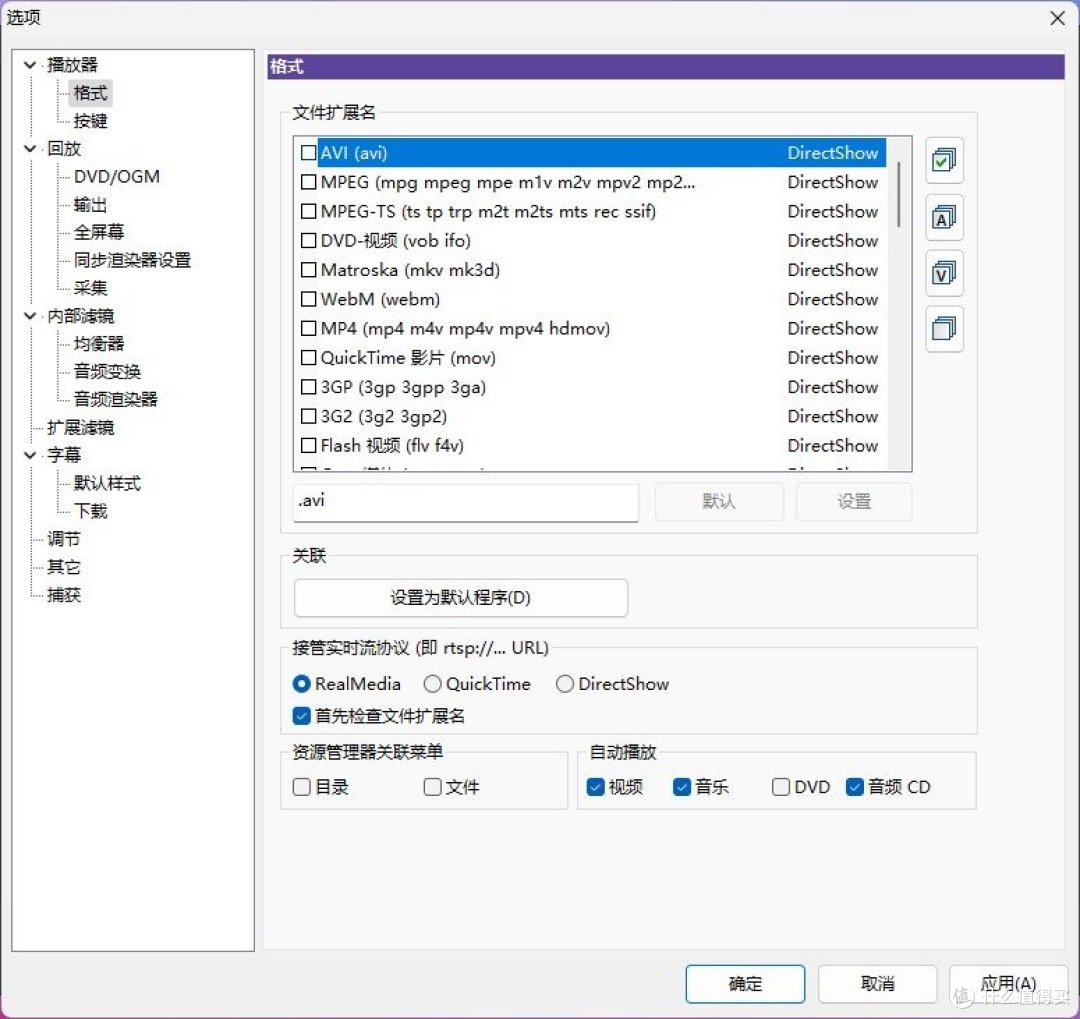Choose the DirectShow radio option

565,683
